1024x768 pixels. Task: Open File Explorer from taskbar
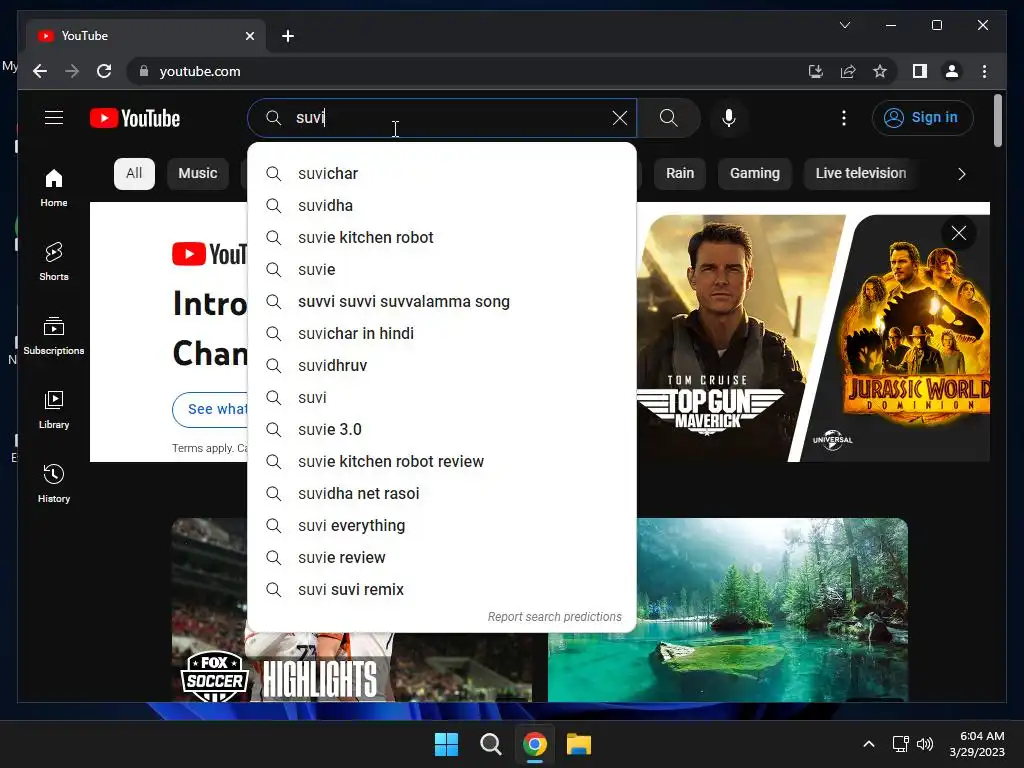[579, 744]
